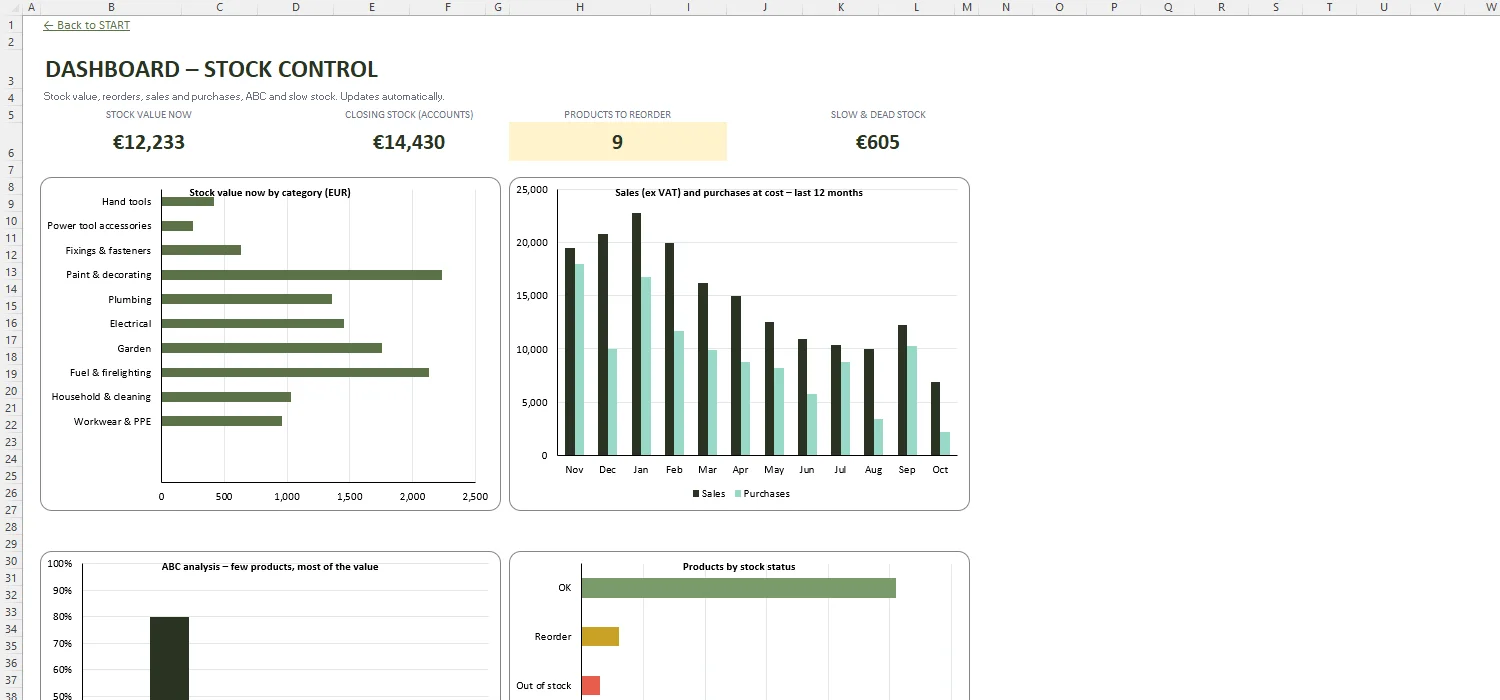This screenshot has width=1500, height=700.
Task: Select the ABC analysis chart title
Action: [270, 567]
